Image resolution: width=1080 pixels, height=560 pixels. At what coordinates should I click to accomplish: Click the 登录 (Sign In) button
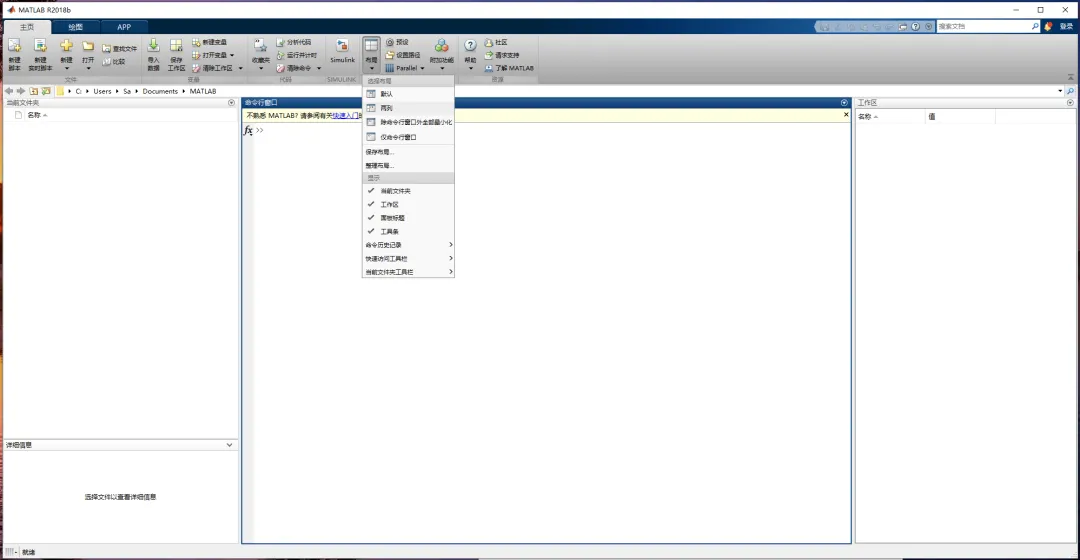pos(1066,26)
